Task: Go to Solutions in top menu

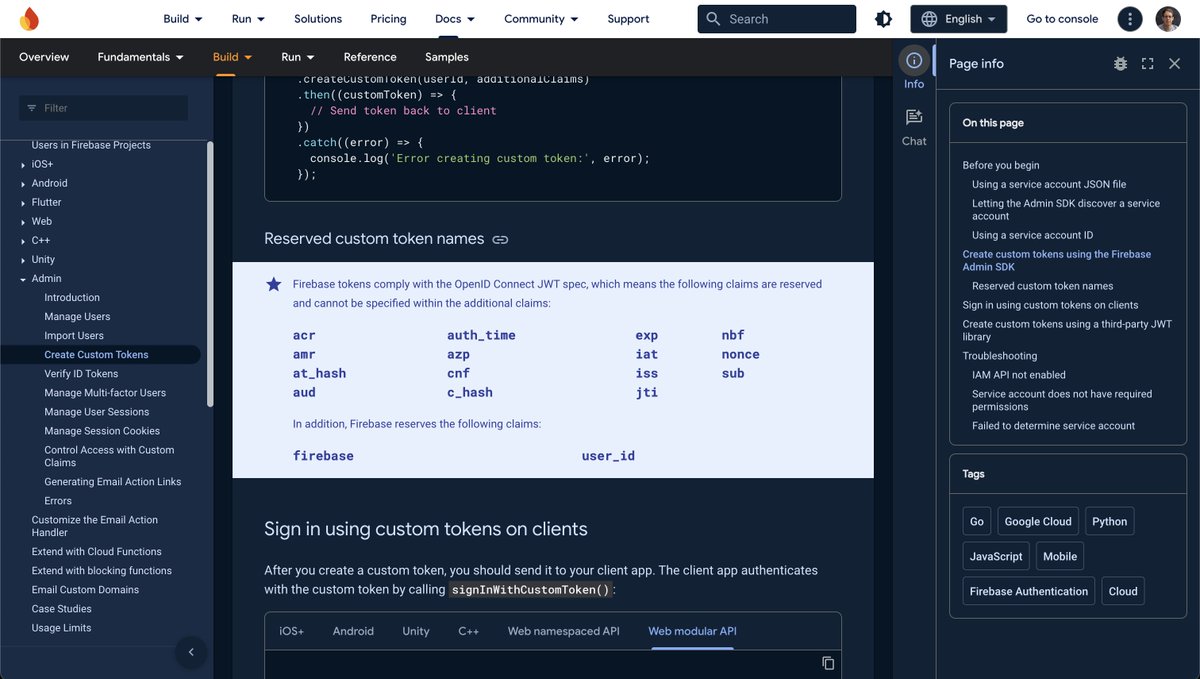Action: click(318, 19)
